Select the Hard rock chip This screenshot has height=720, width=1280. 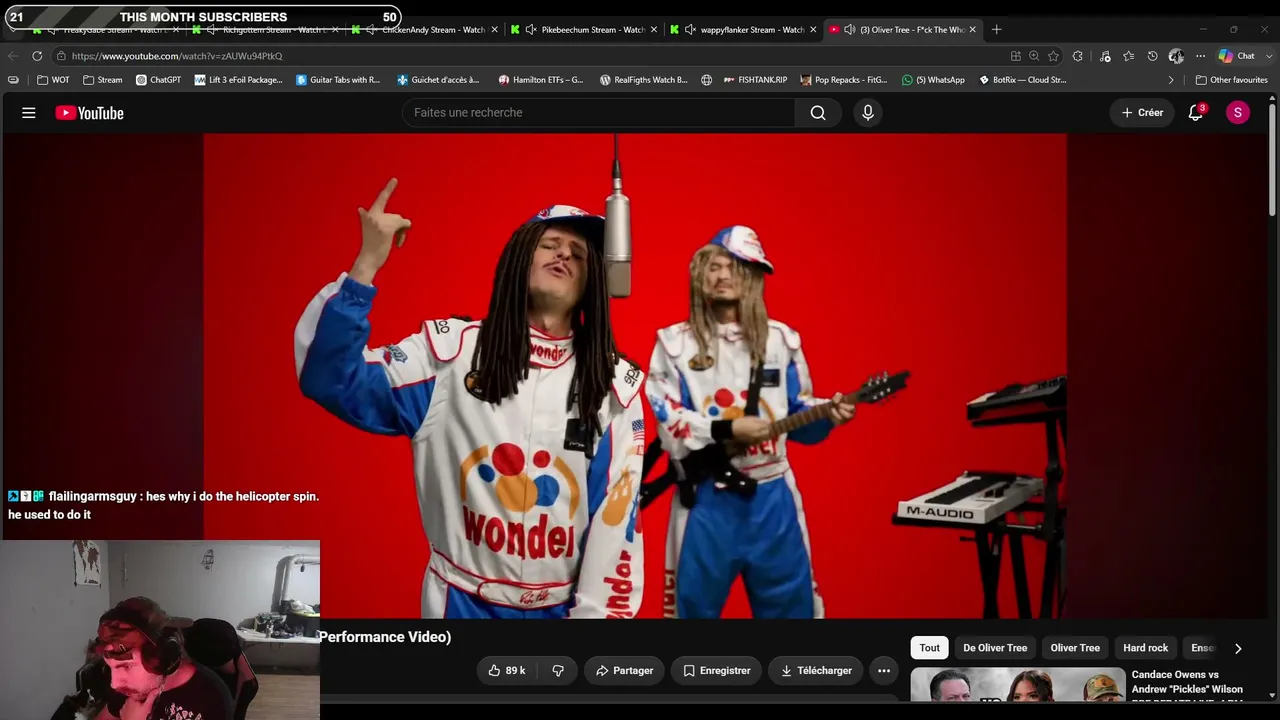click(1146, 648)
